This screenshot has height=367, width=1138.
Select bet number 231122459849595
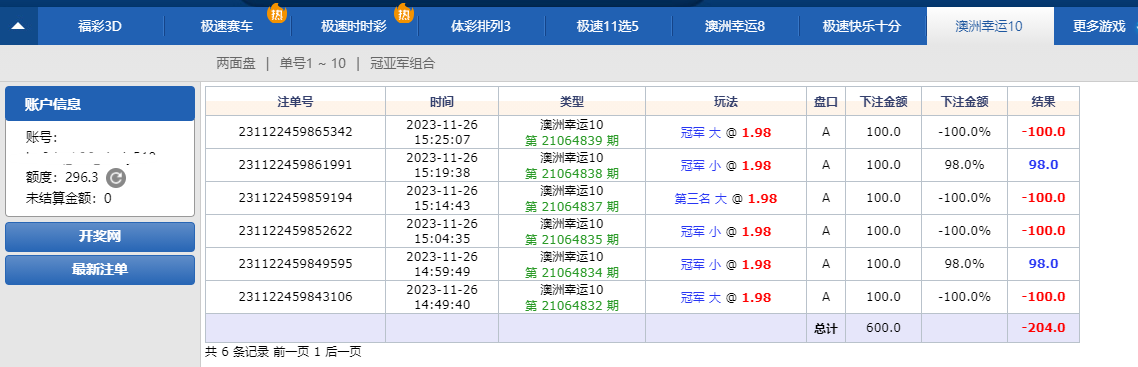[x=295, y=264]
